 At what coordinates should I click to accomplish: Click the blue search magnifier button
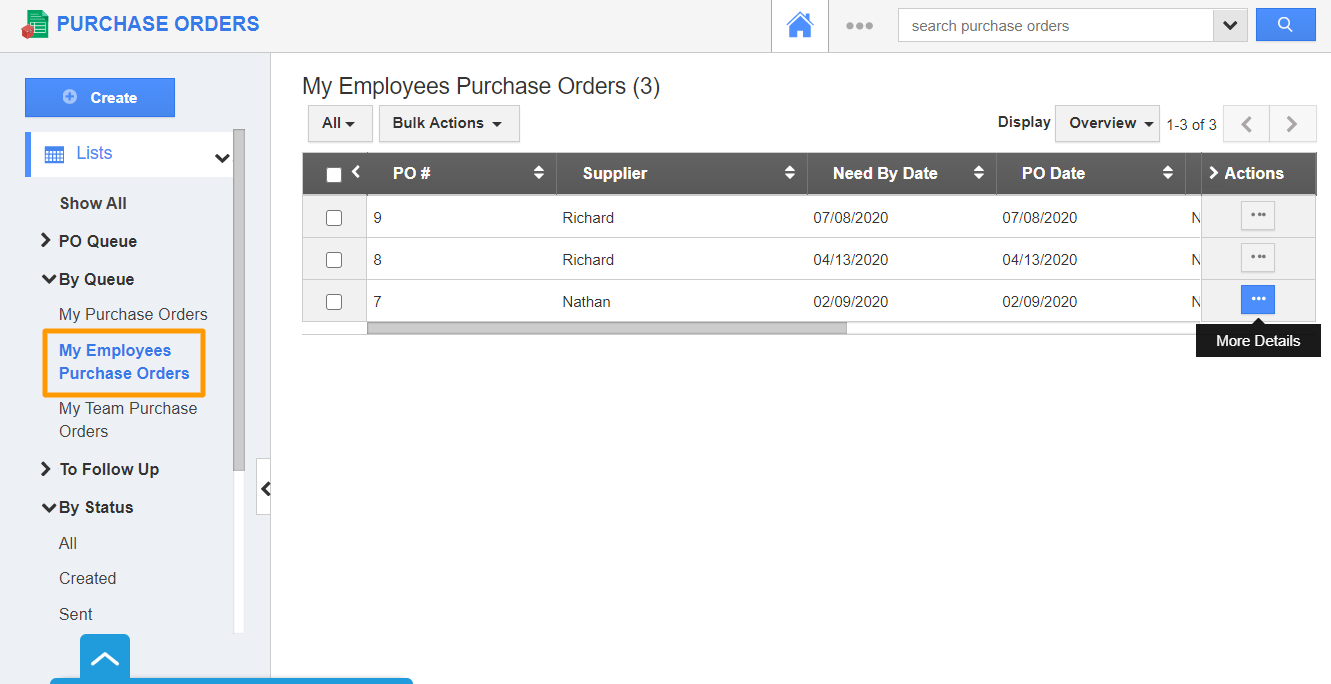(x=1285, y=26)
